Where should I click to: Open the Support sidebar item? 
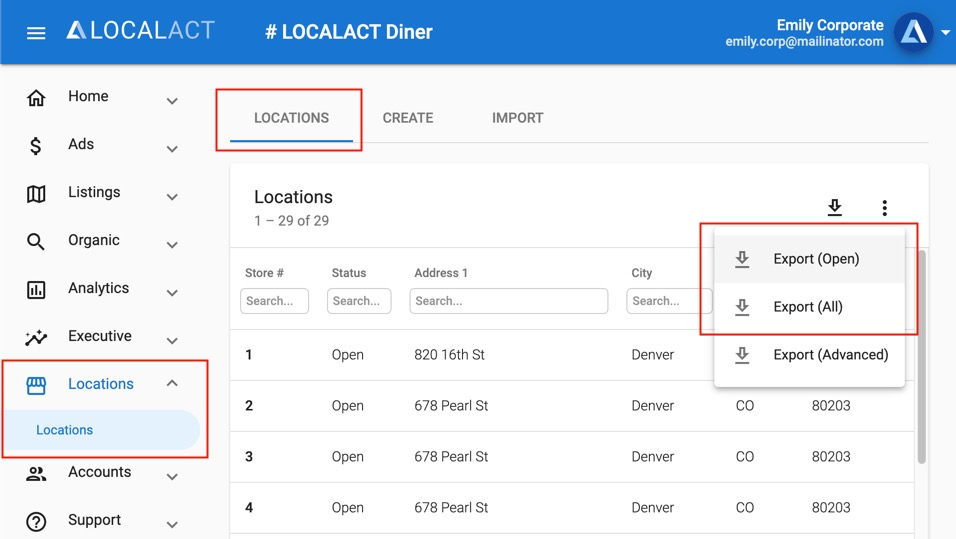(95, 520)
